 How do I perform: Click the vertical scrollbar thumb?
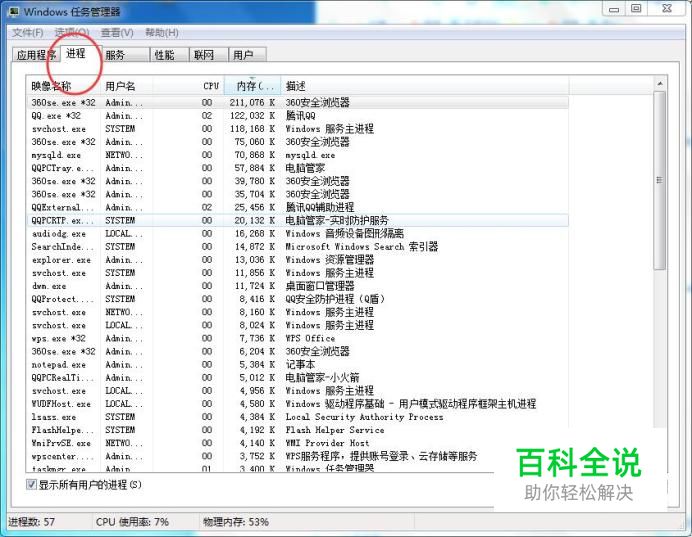pyautogui.click(x=660, y=180)
